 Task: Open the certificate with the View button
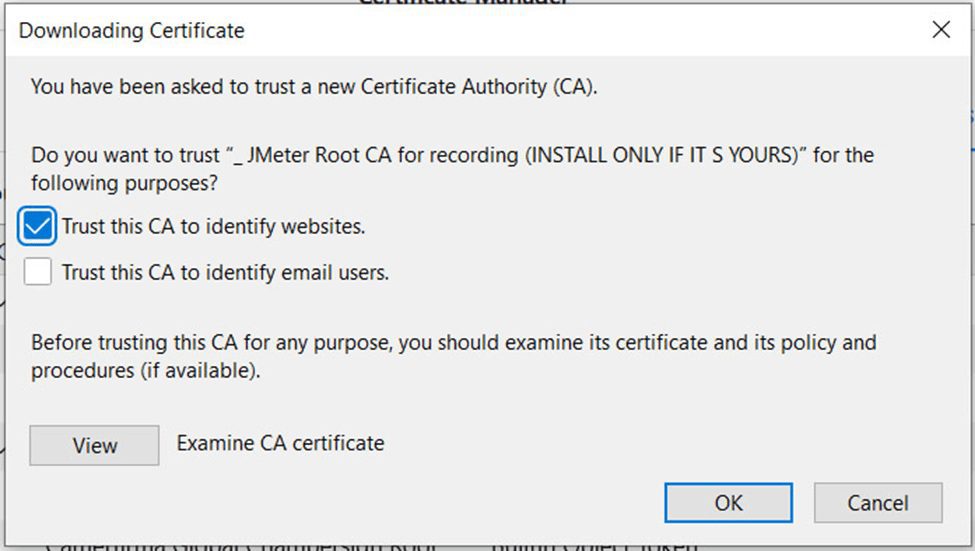(95, 445)
